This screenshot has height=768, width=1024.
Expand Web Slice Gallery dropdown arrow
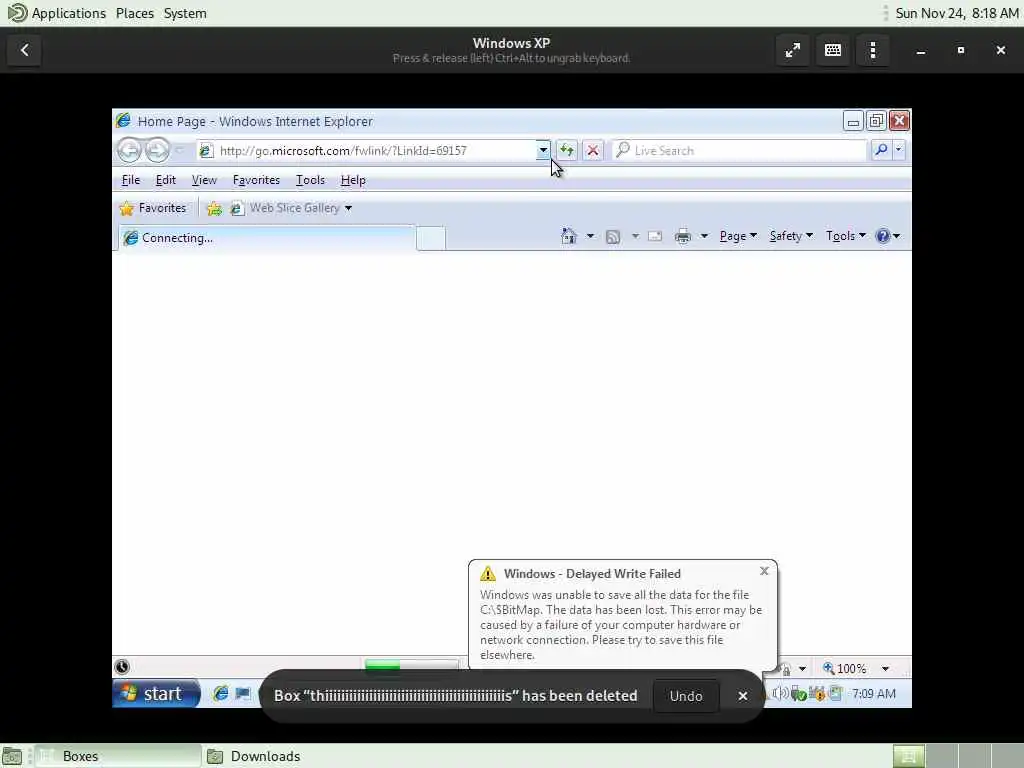pyautogui.click(x=348, y=208)
